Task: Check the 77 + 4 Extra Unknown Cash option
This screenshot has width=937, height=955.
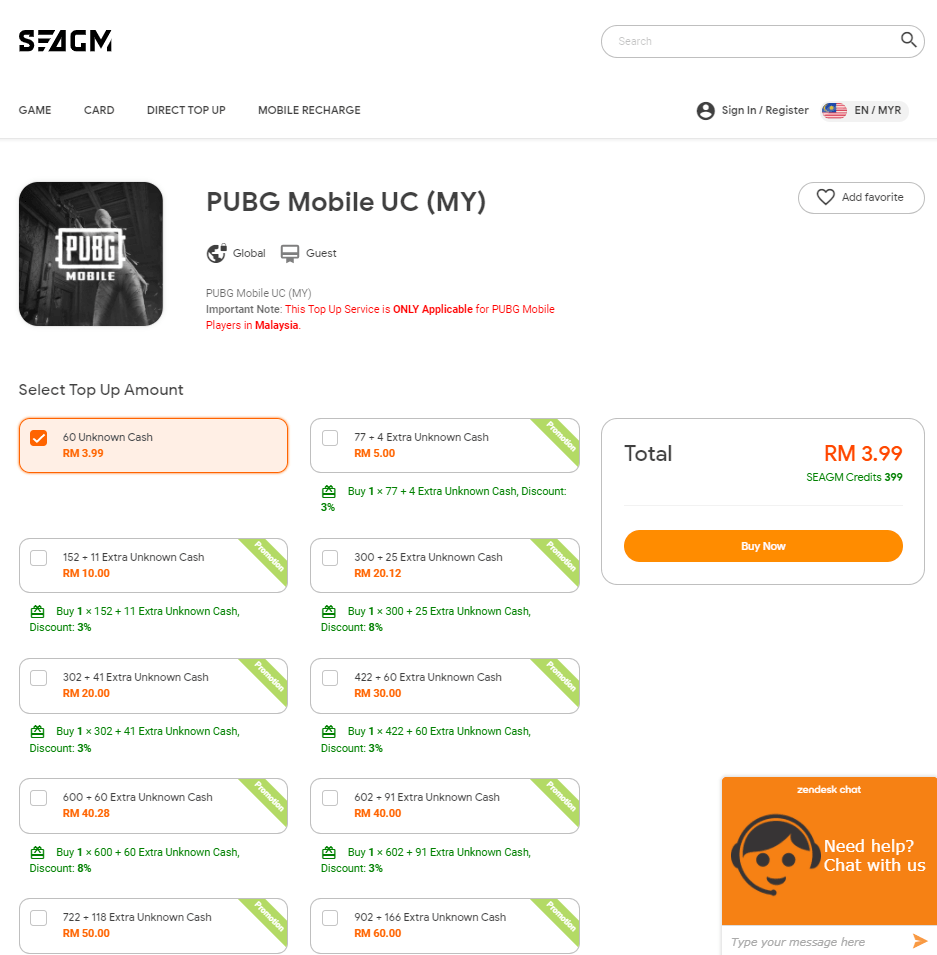Action: pos(330,438)
